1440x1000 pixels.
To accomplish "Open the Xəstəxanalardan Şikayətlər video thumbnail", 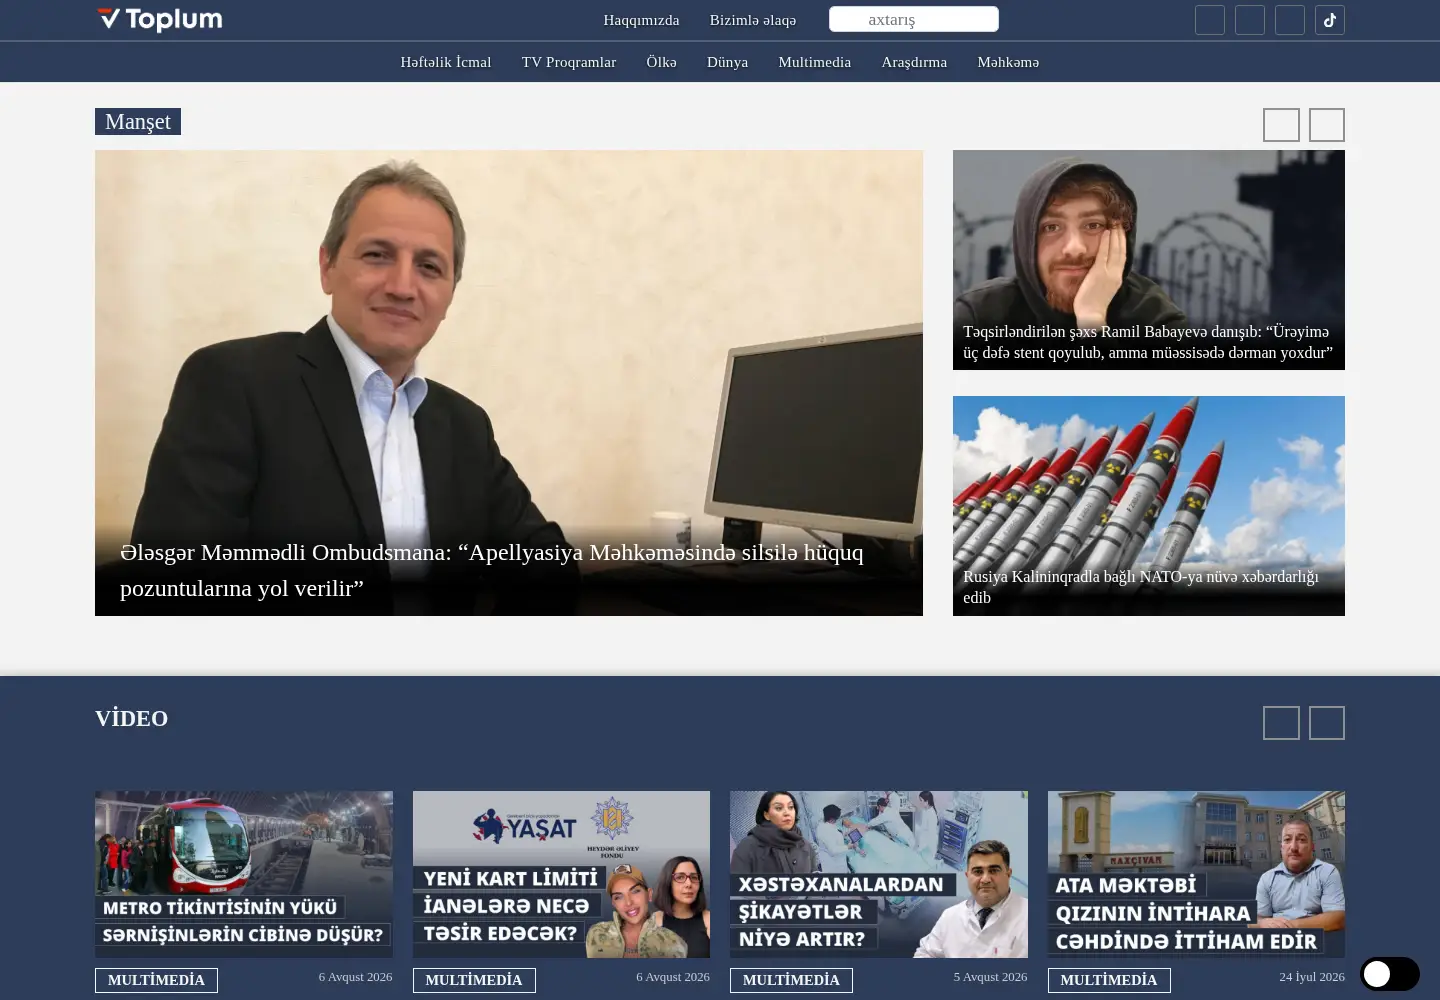I will 879,874.
